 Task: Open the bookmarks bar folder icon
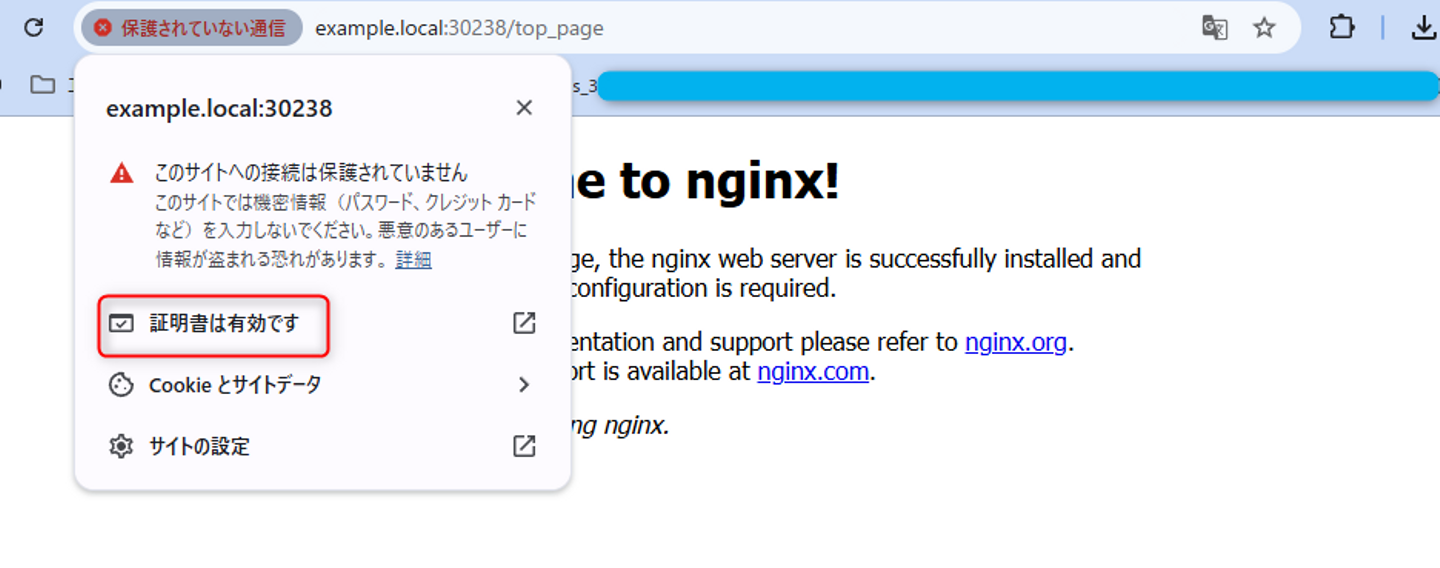click(x=43, y=85)
